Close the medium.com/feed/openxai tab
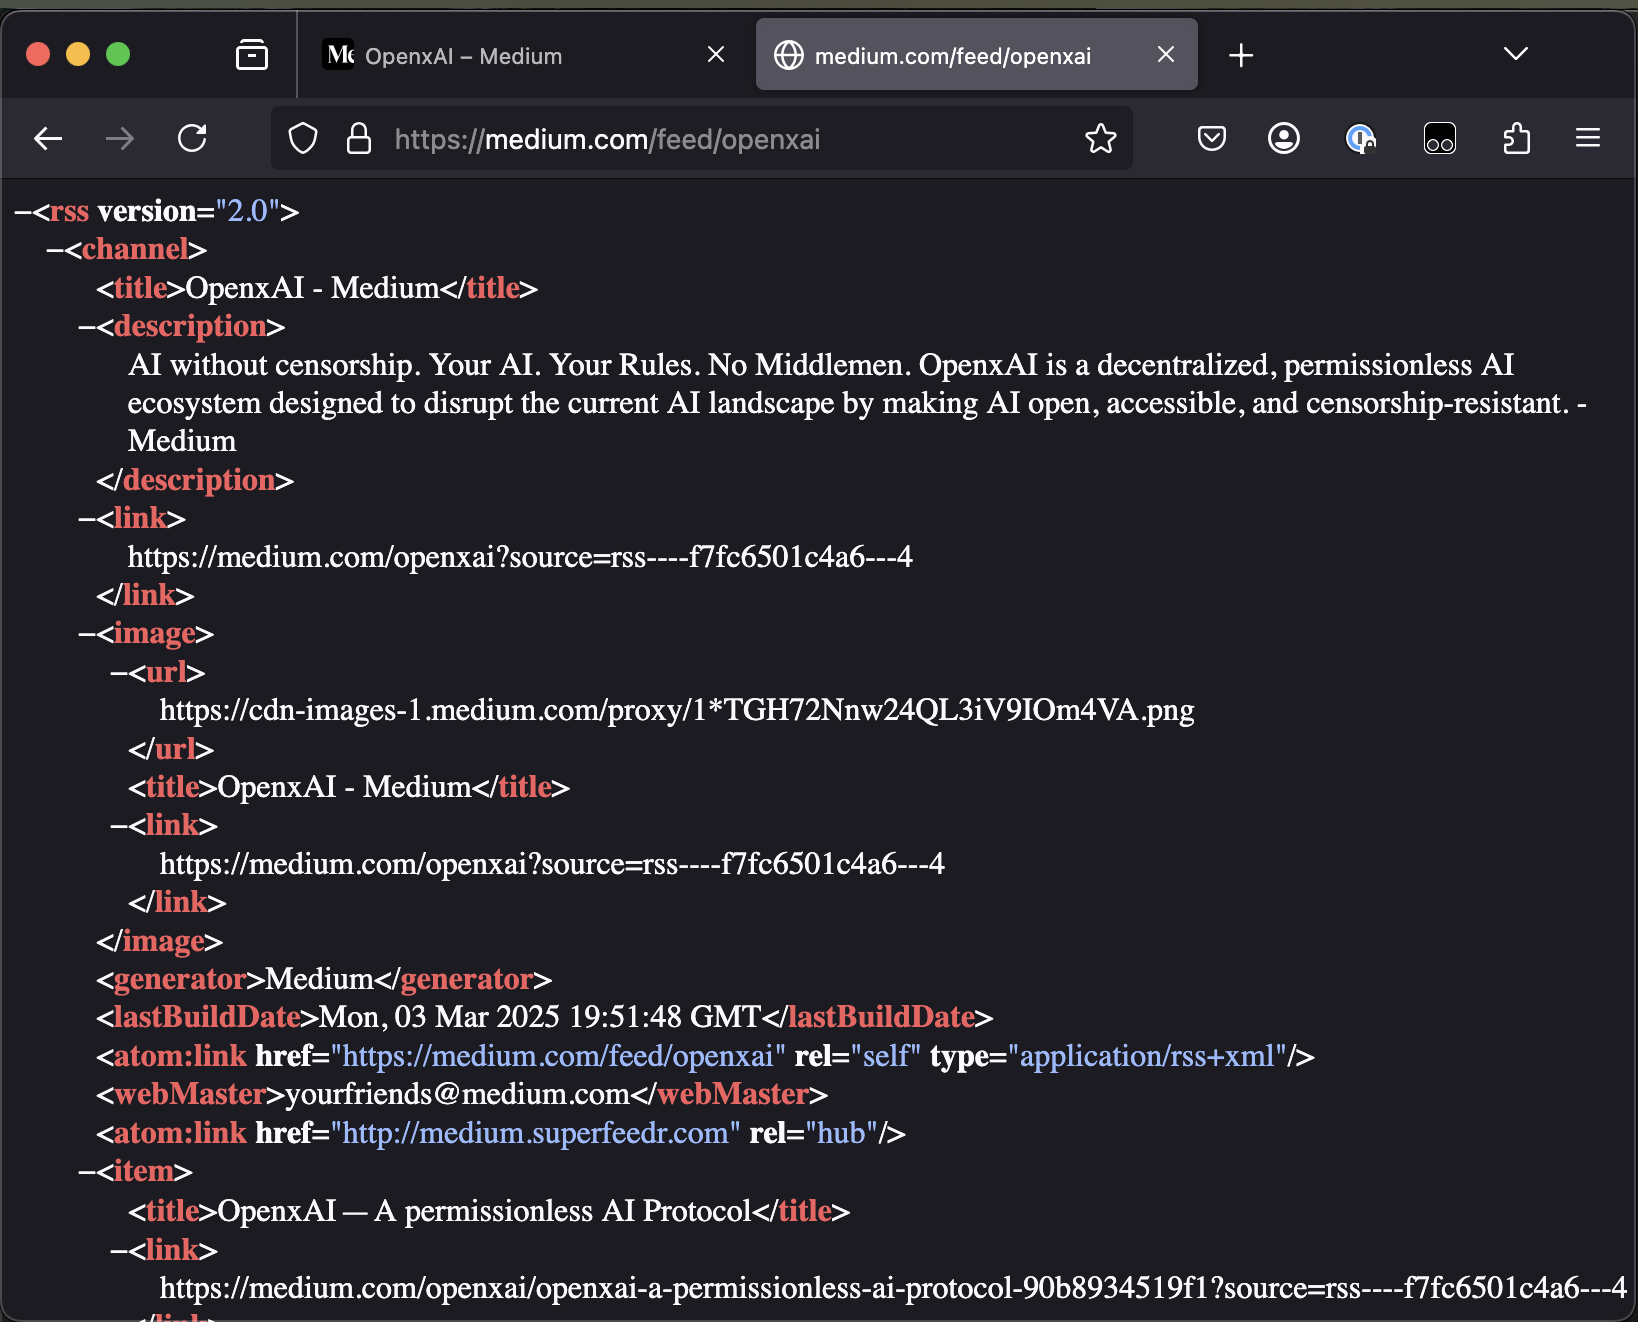This screenshot has width=1638, height=1322. 1166,54
